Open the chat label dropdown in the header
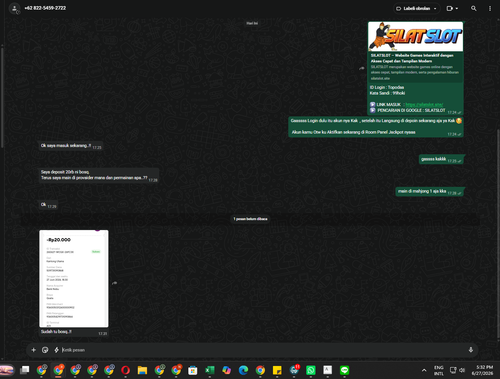This screenshot has height=379, width=500. pyautogui.click(x=417, y=9)
